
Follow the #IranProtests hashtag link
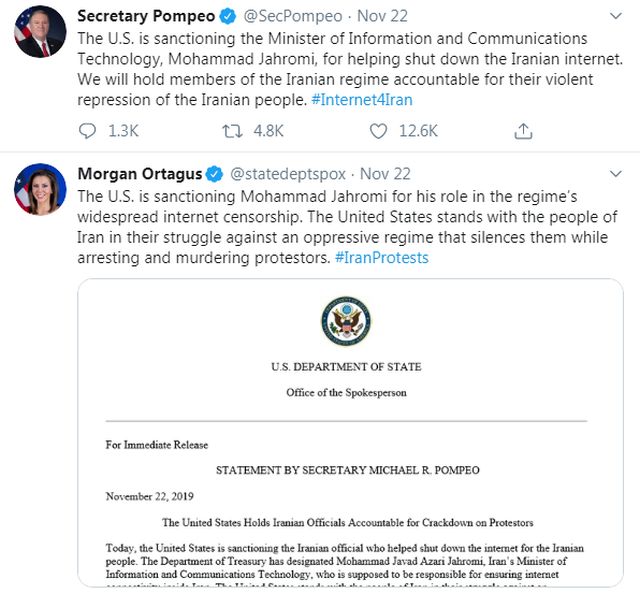tap(381, 257)
